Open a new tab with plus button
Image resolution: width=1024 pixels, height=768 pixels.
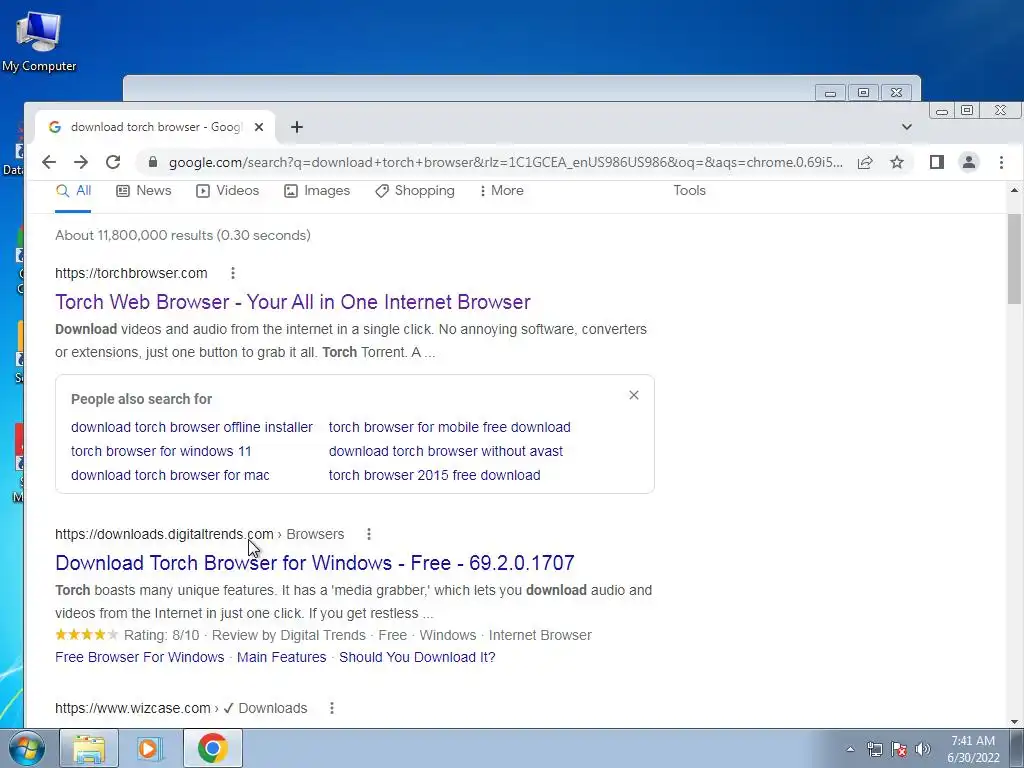pos(297,127)
